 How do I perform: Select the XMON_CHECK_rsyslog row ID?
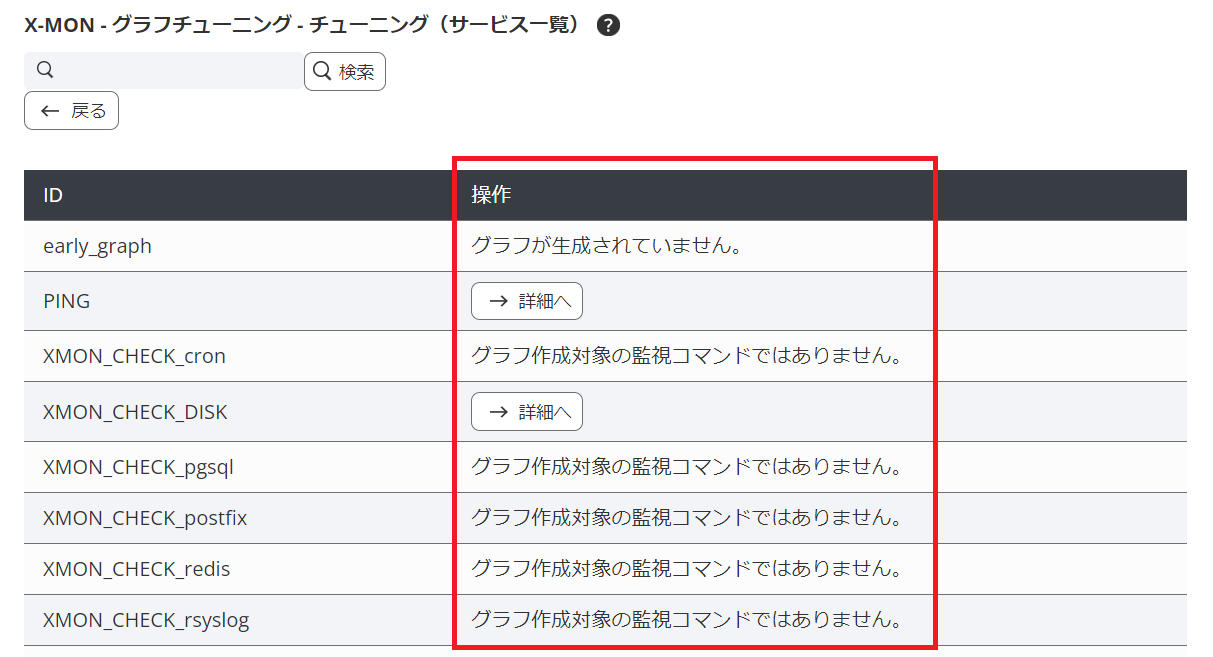tap(146, 620)
